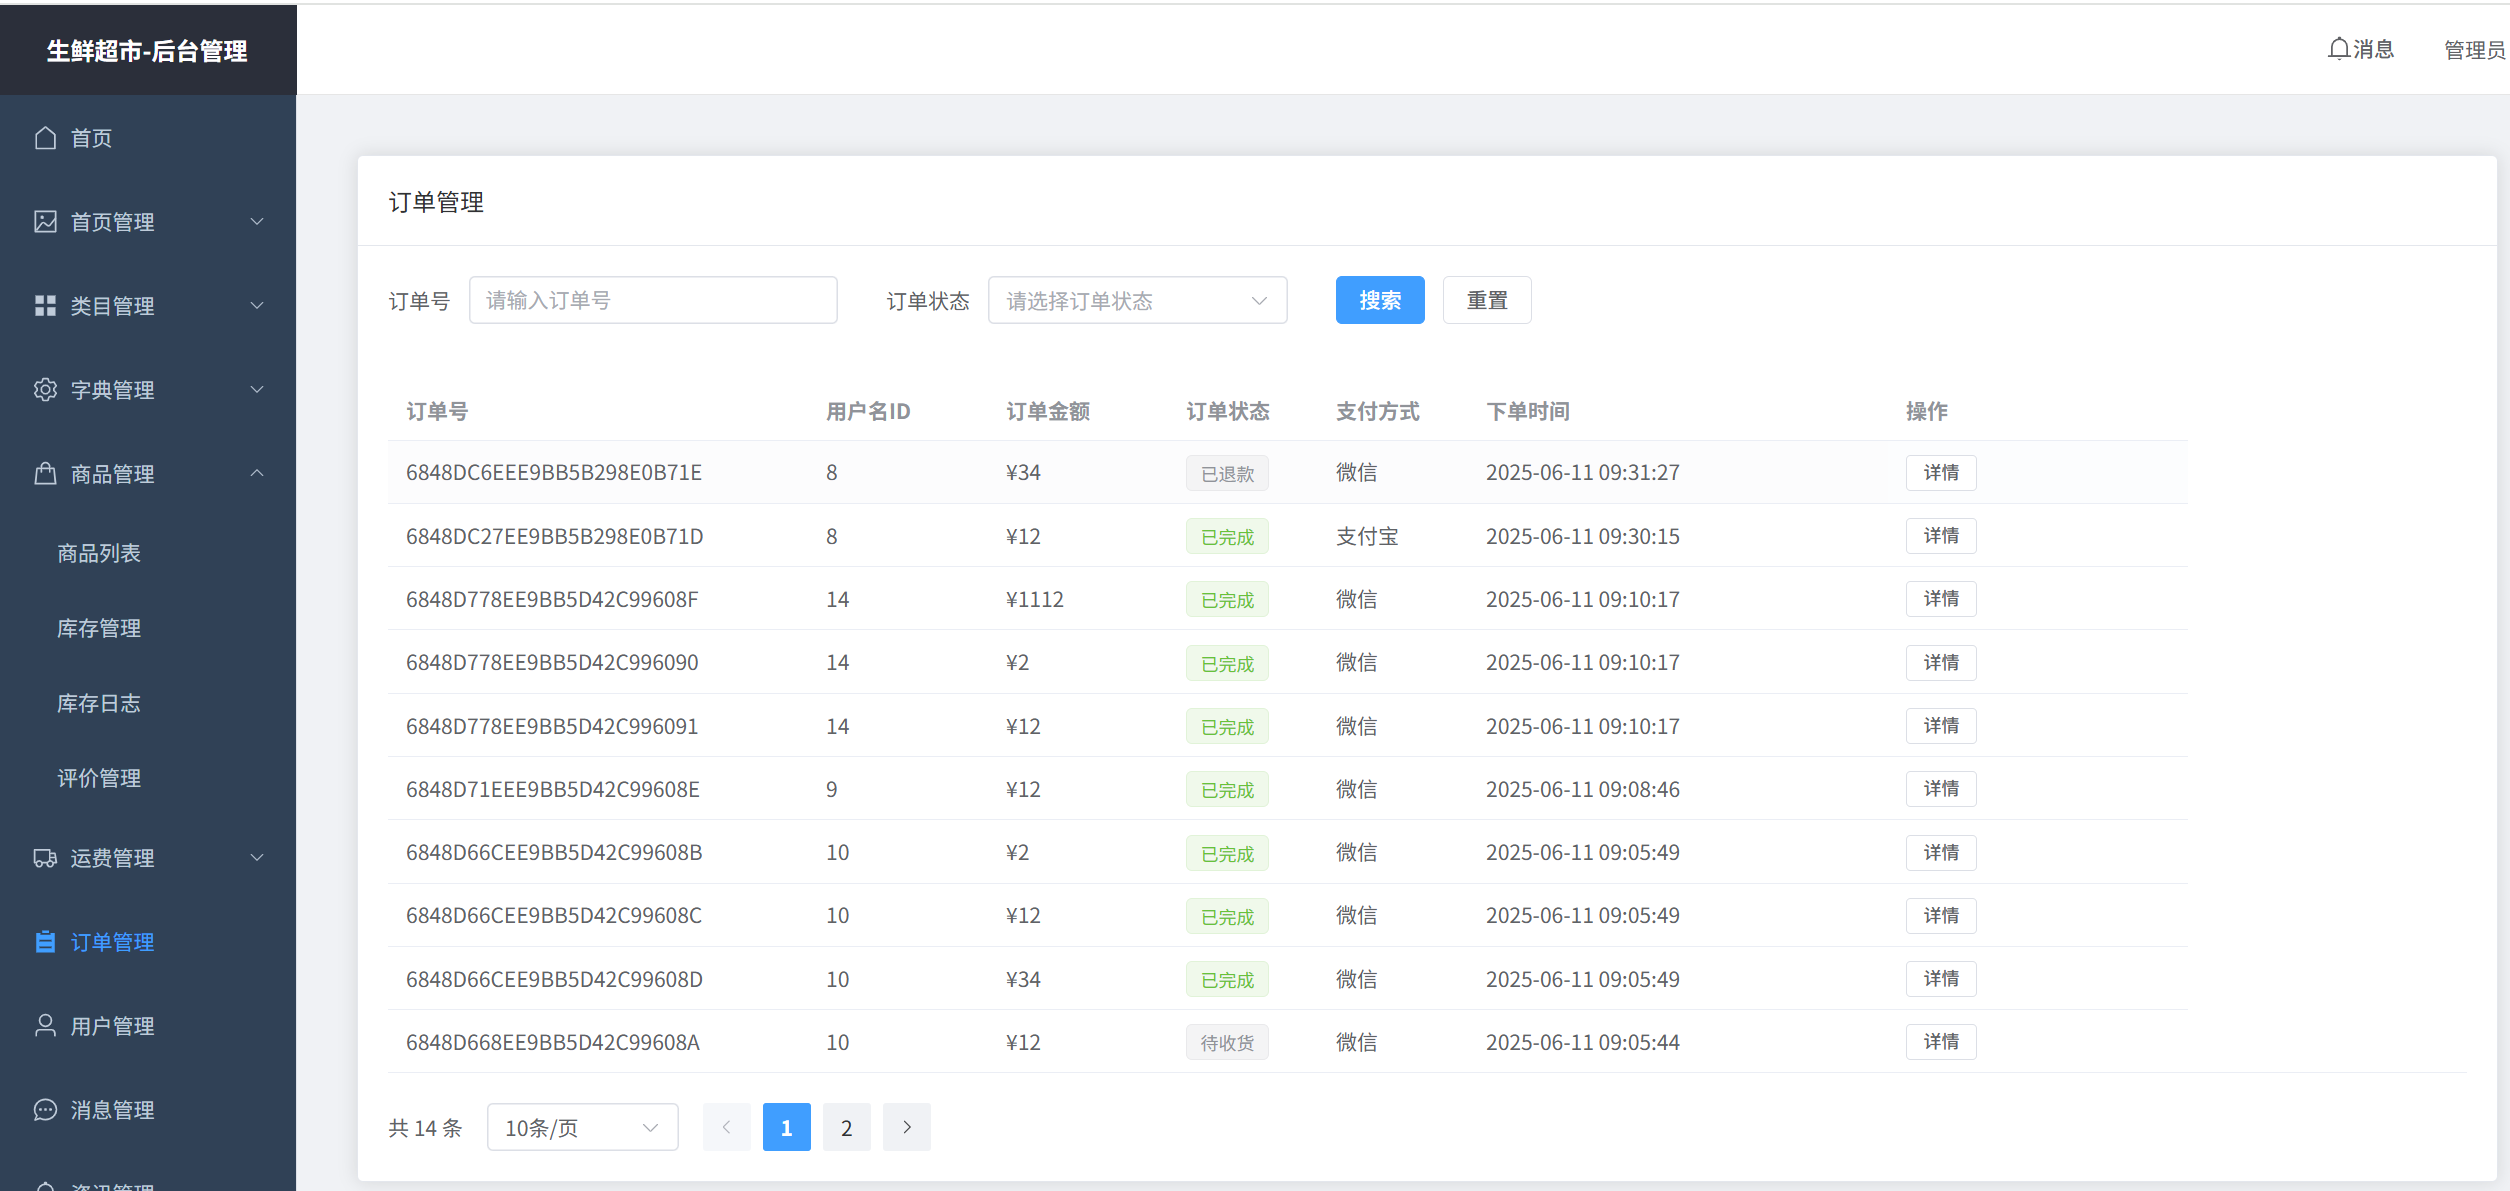The image size is (2510, 1191).
Task: Focus the 请输入订单号 input field
Action: [653, 301]
